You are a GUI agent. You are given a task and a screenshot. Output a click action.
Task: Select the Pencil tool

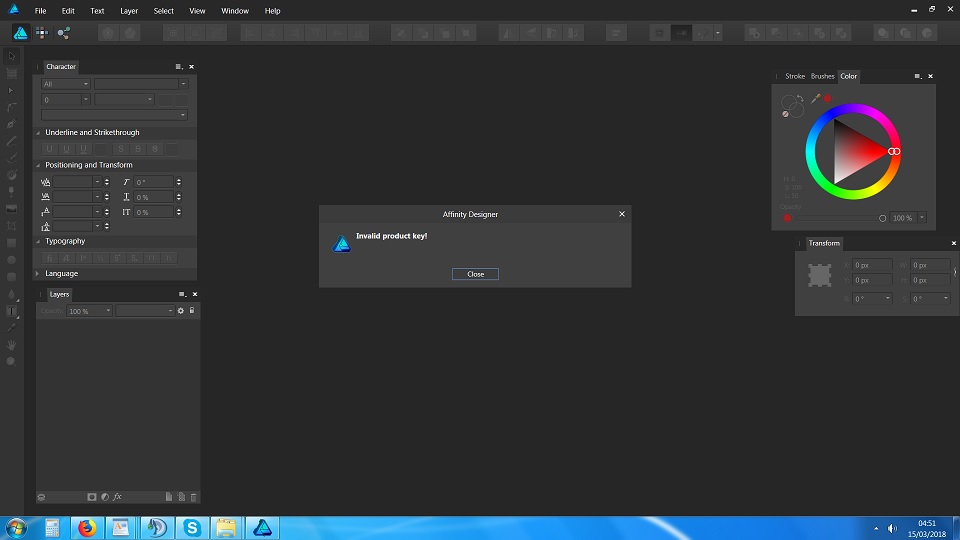[12, 141]
